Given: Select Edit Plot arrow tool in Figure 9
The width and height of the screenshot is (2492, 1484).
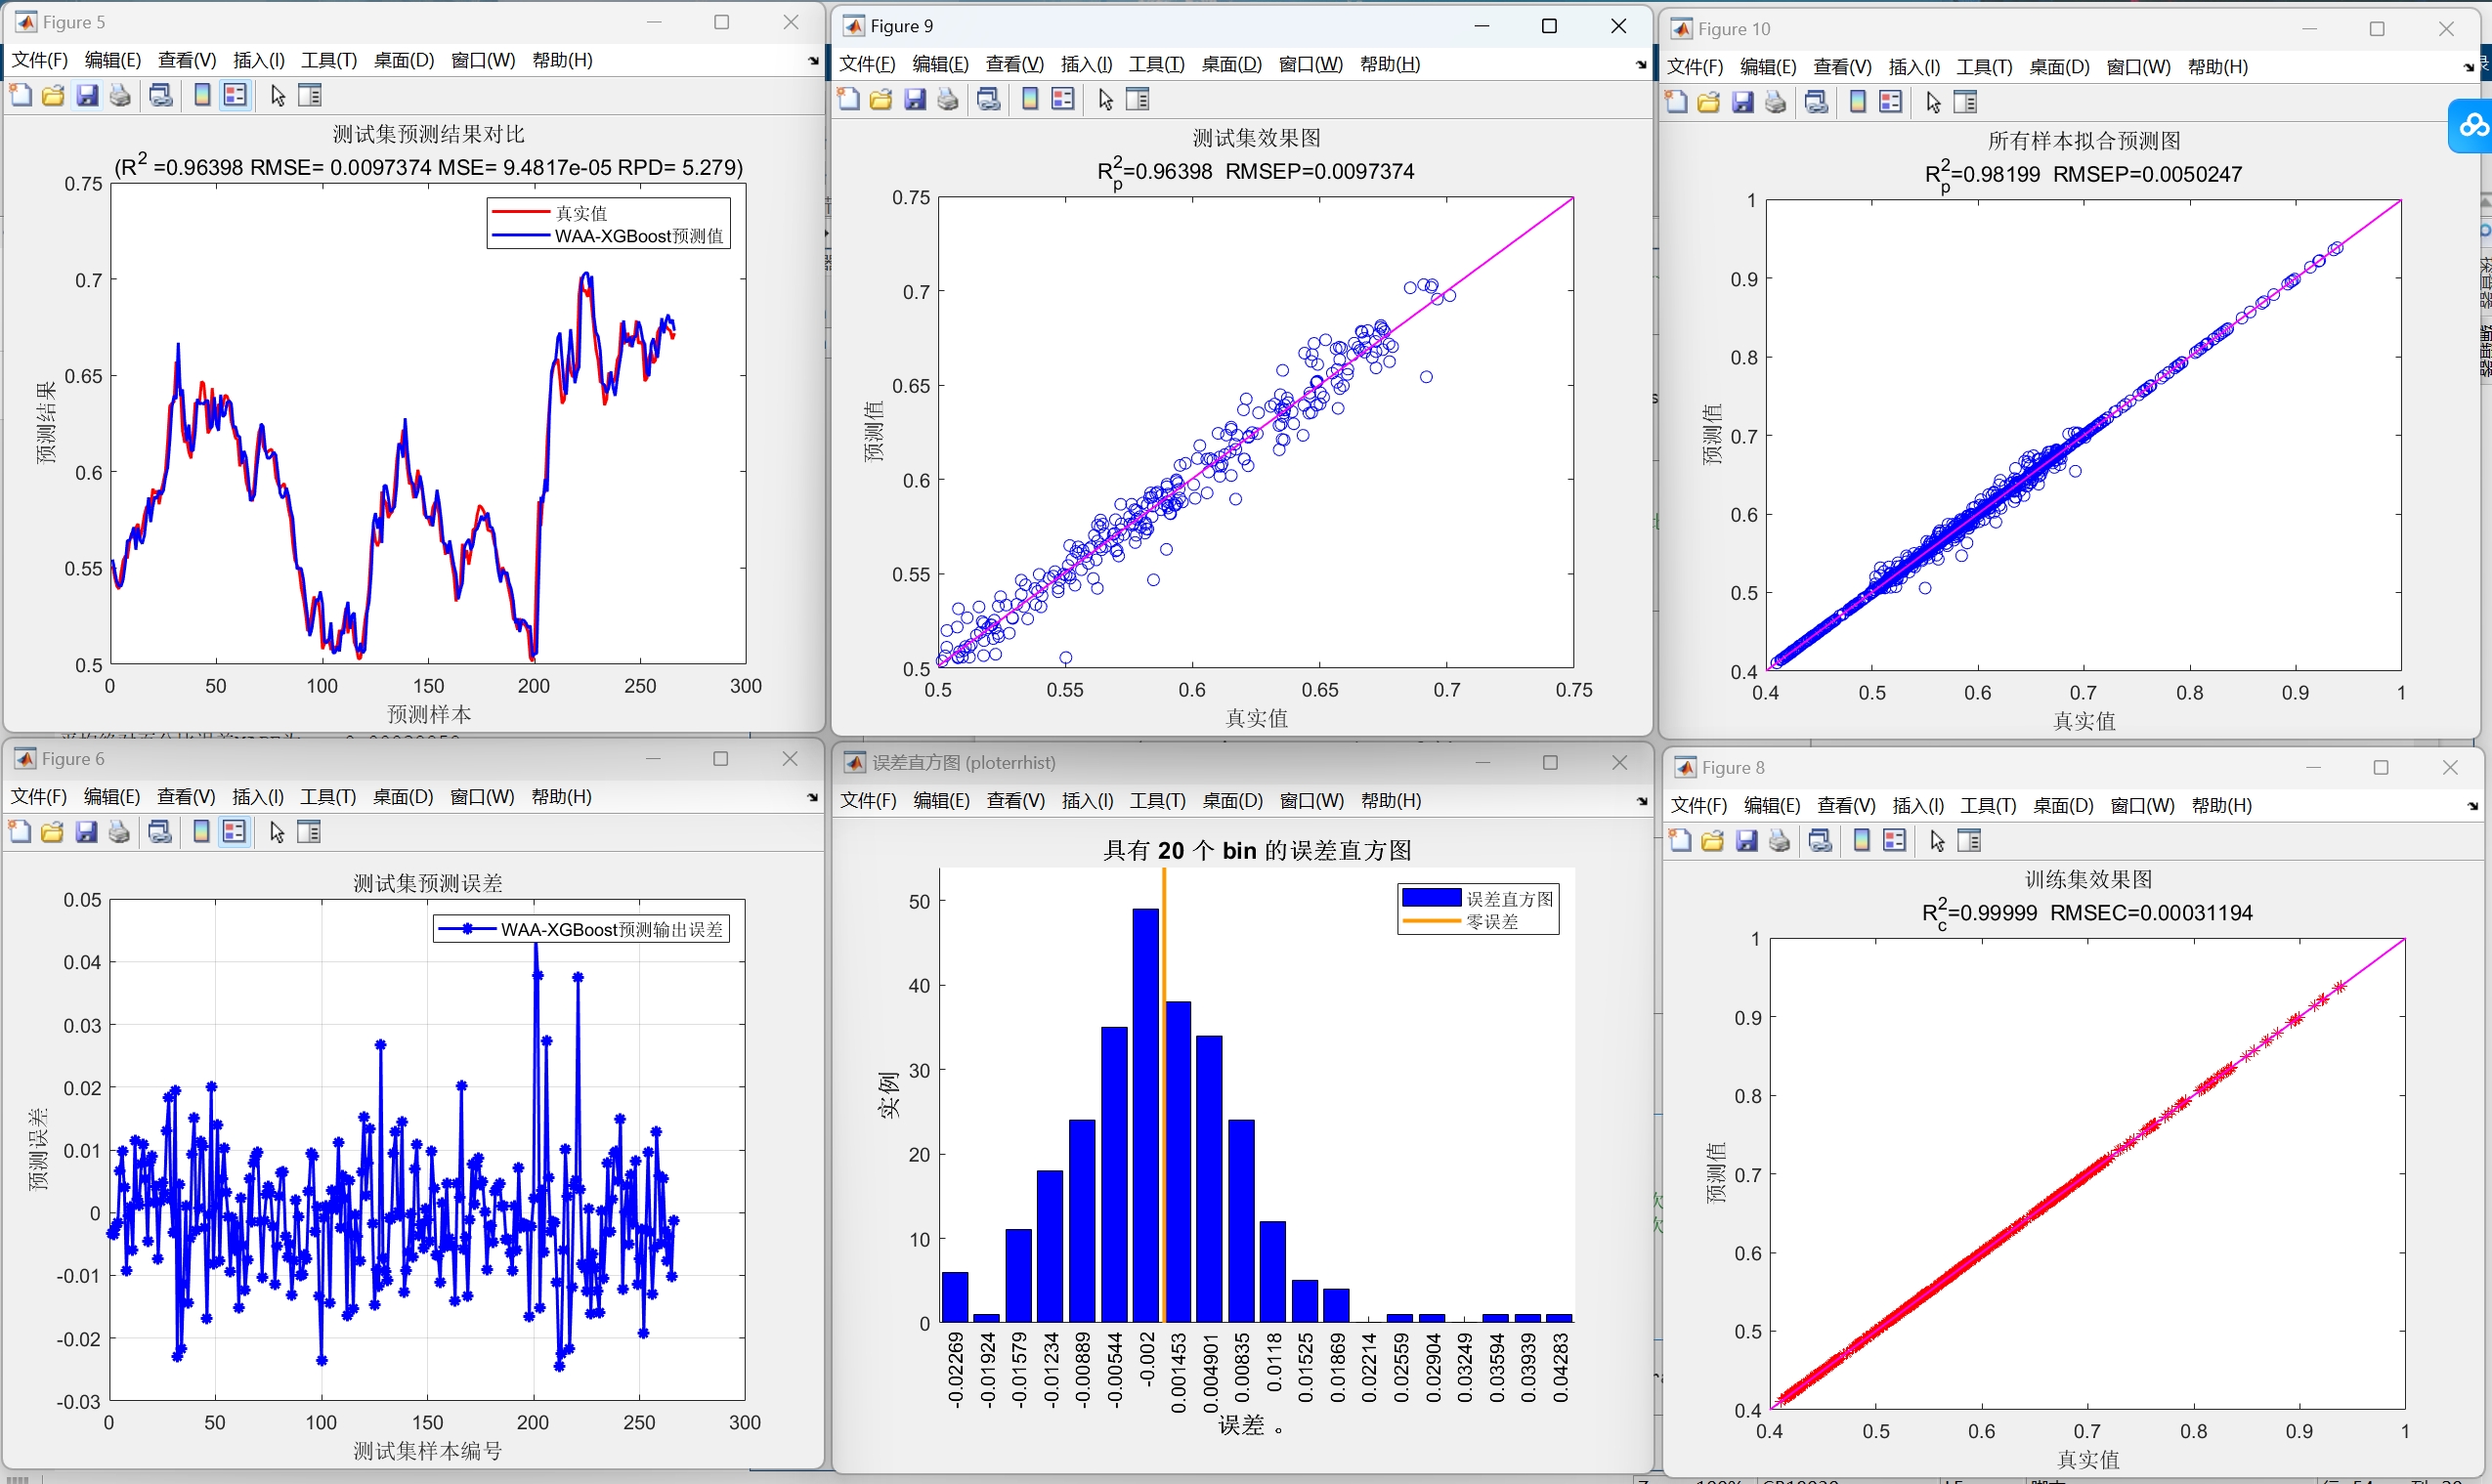Looking at the screenshot, I should click(x=1106, y=100).
